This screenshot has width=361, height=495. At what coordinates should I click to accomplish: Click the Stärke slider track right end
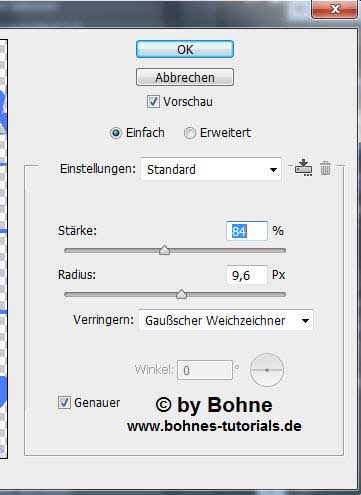point(283,250)
